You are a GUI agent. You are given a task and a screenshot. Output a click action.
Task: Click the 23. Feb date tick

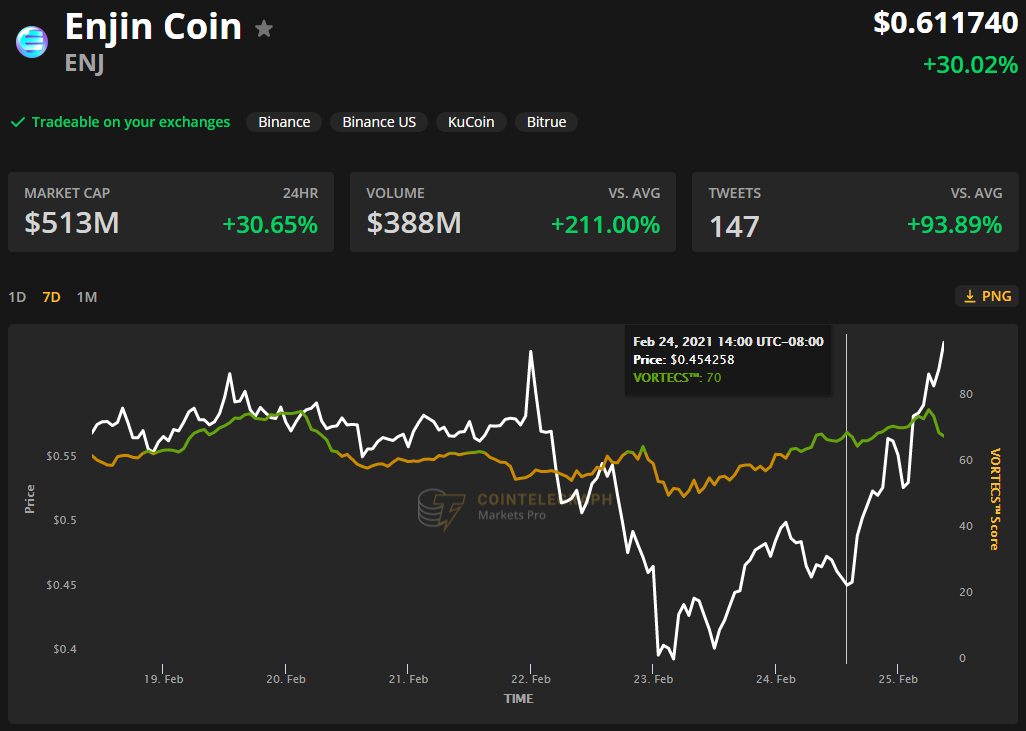click(653, 679)
